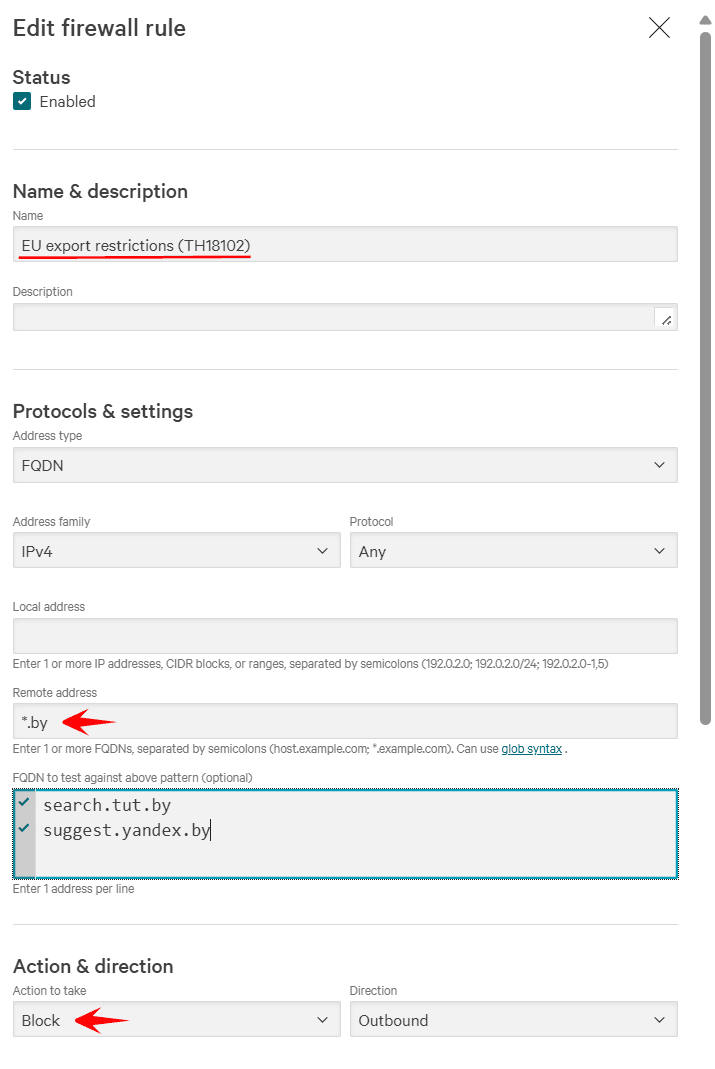The image size is (715, 1069).
Task: Click the Address type chevron arrow
Action: click(659, 465)
